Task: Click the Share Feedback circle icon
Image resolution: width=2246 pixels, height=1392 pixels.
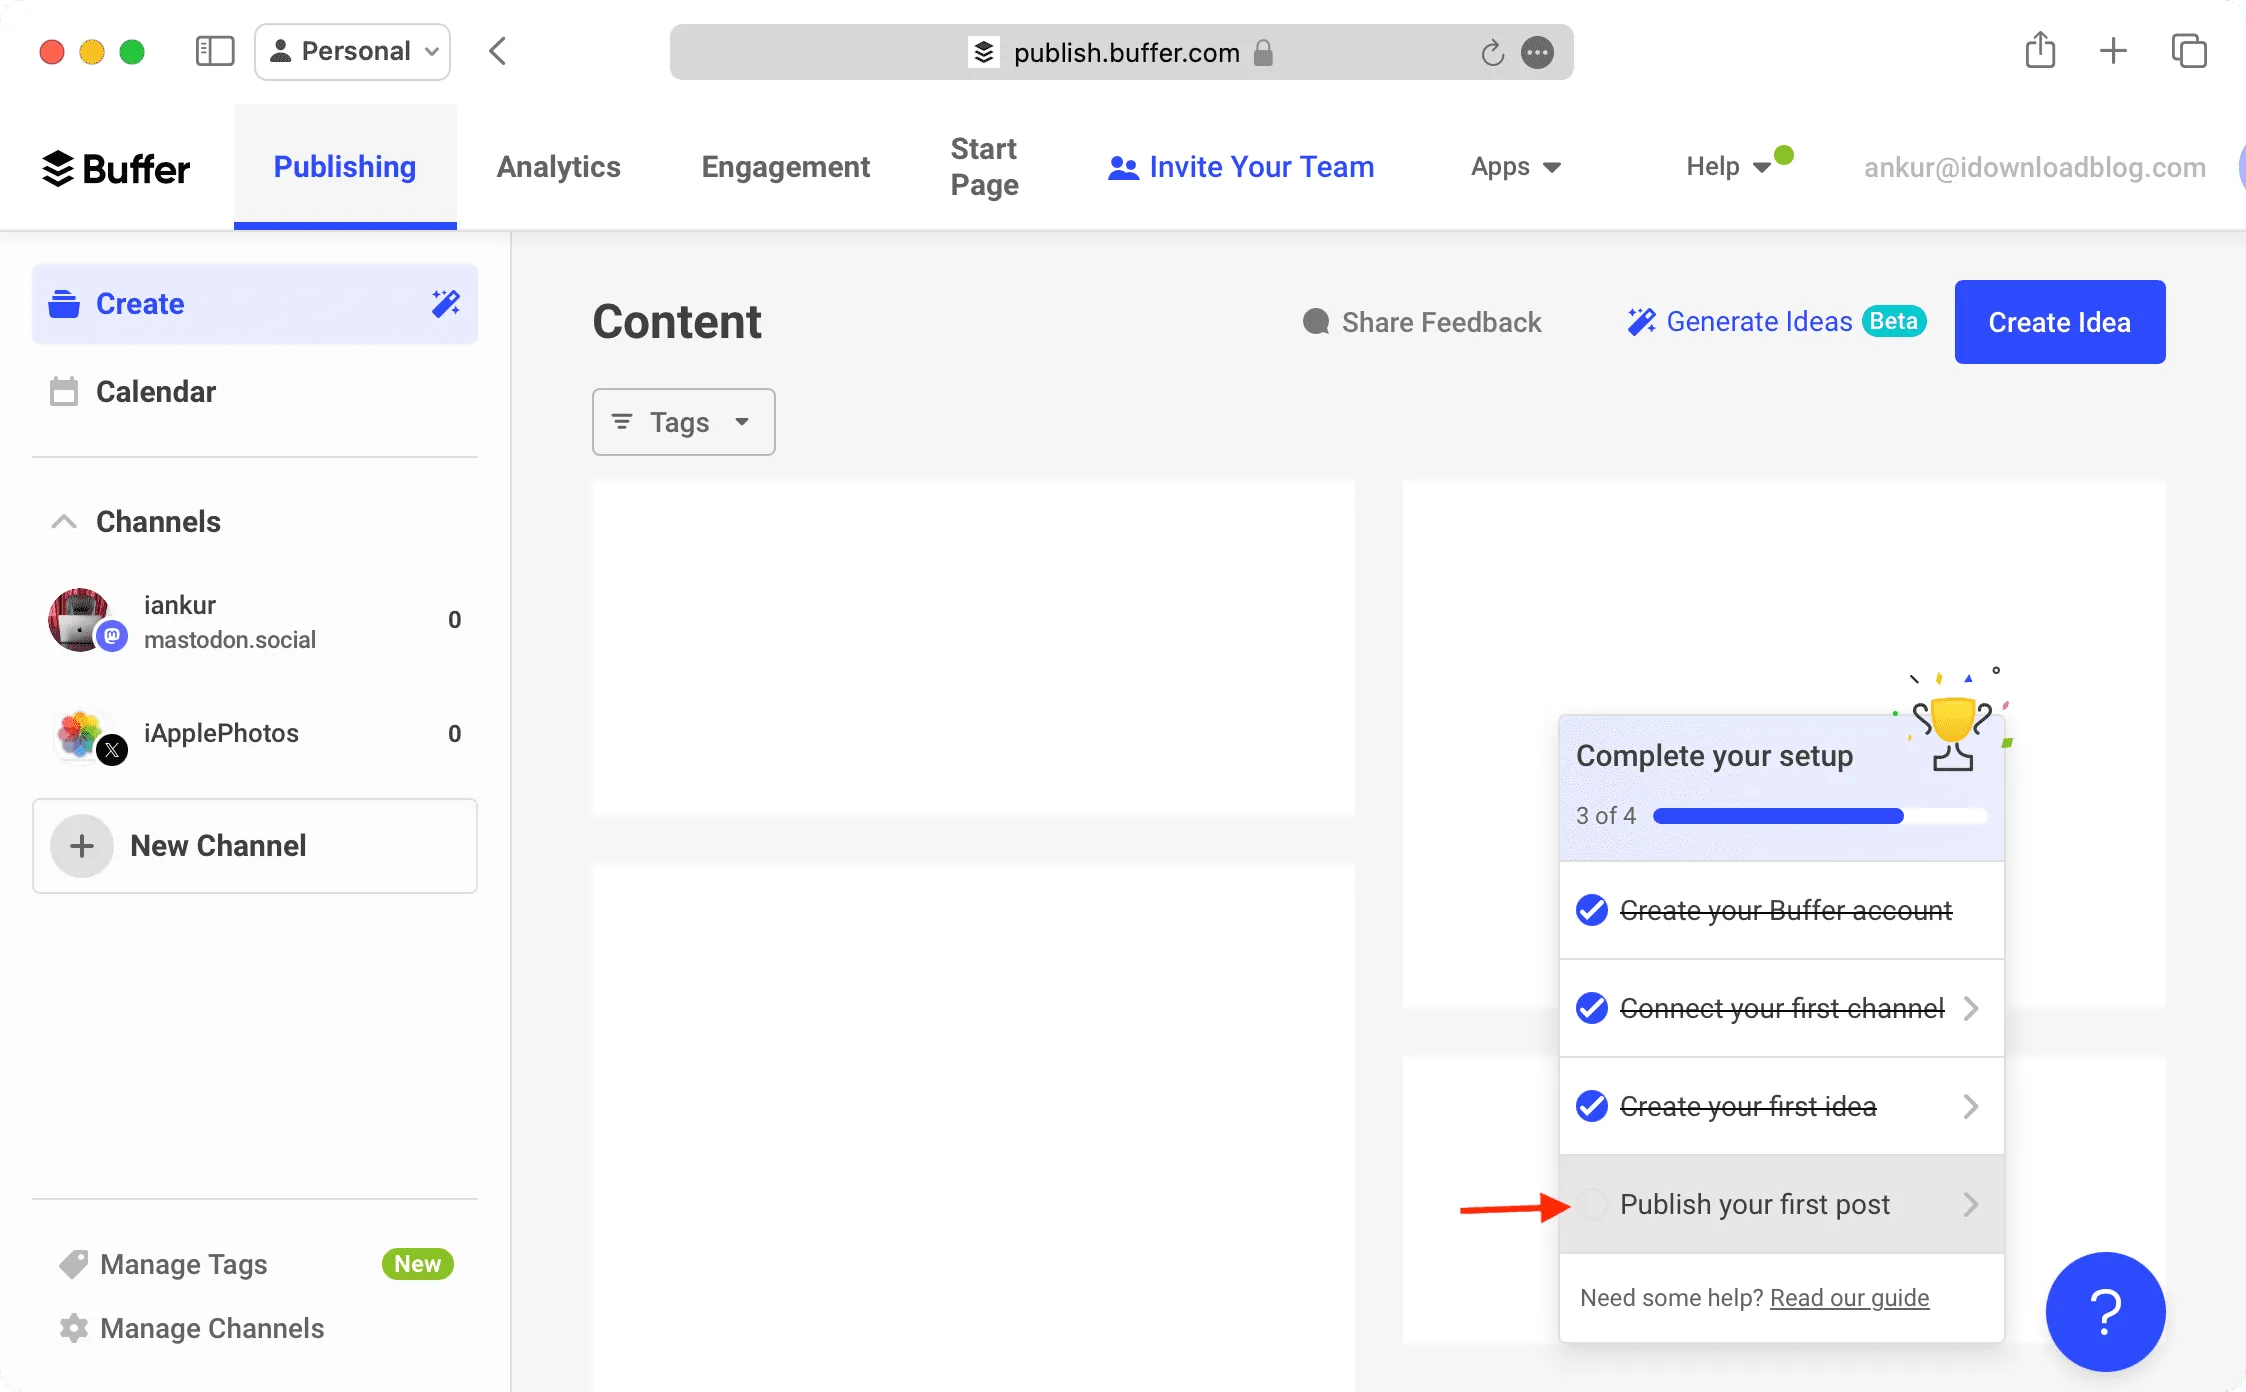Action: 1316,321
